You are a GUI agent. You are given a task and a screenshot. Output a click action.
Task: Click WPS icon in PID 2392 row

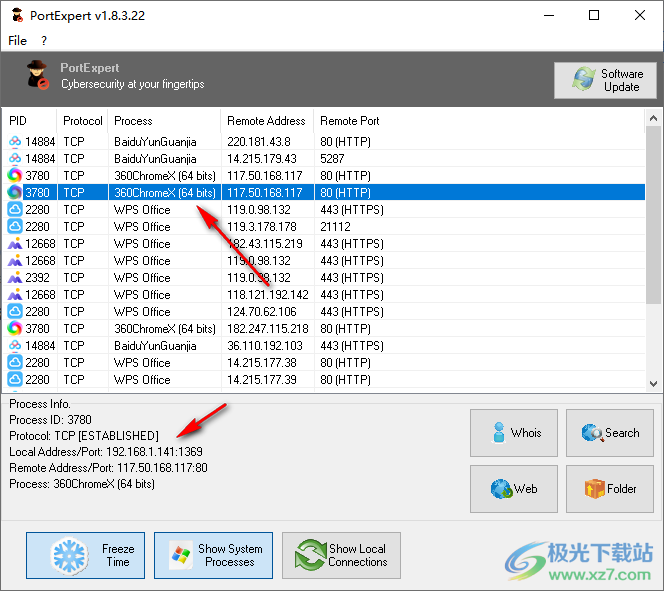15,277
